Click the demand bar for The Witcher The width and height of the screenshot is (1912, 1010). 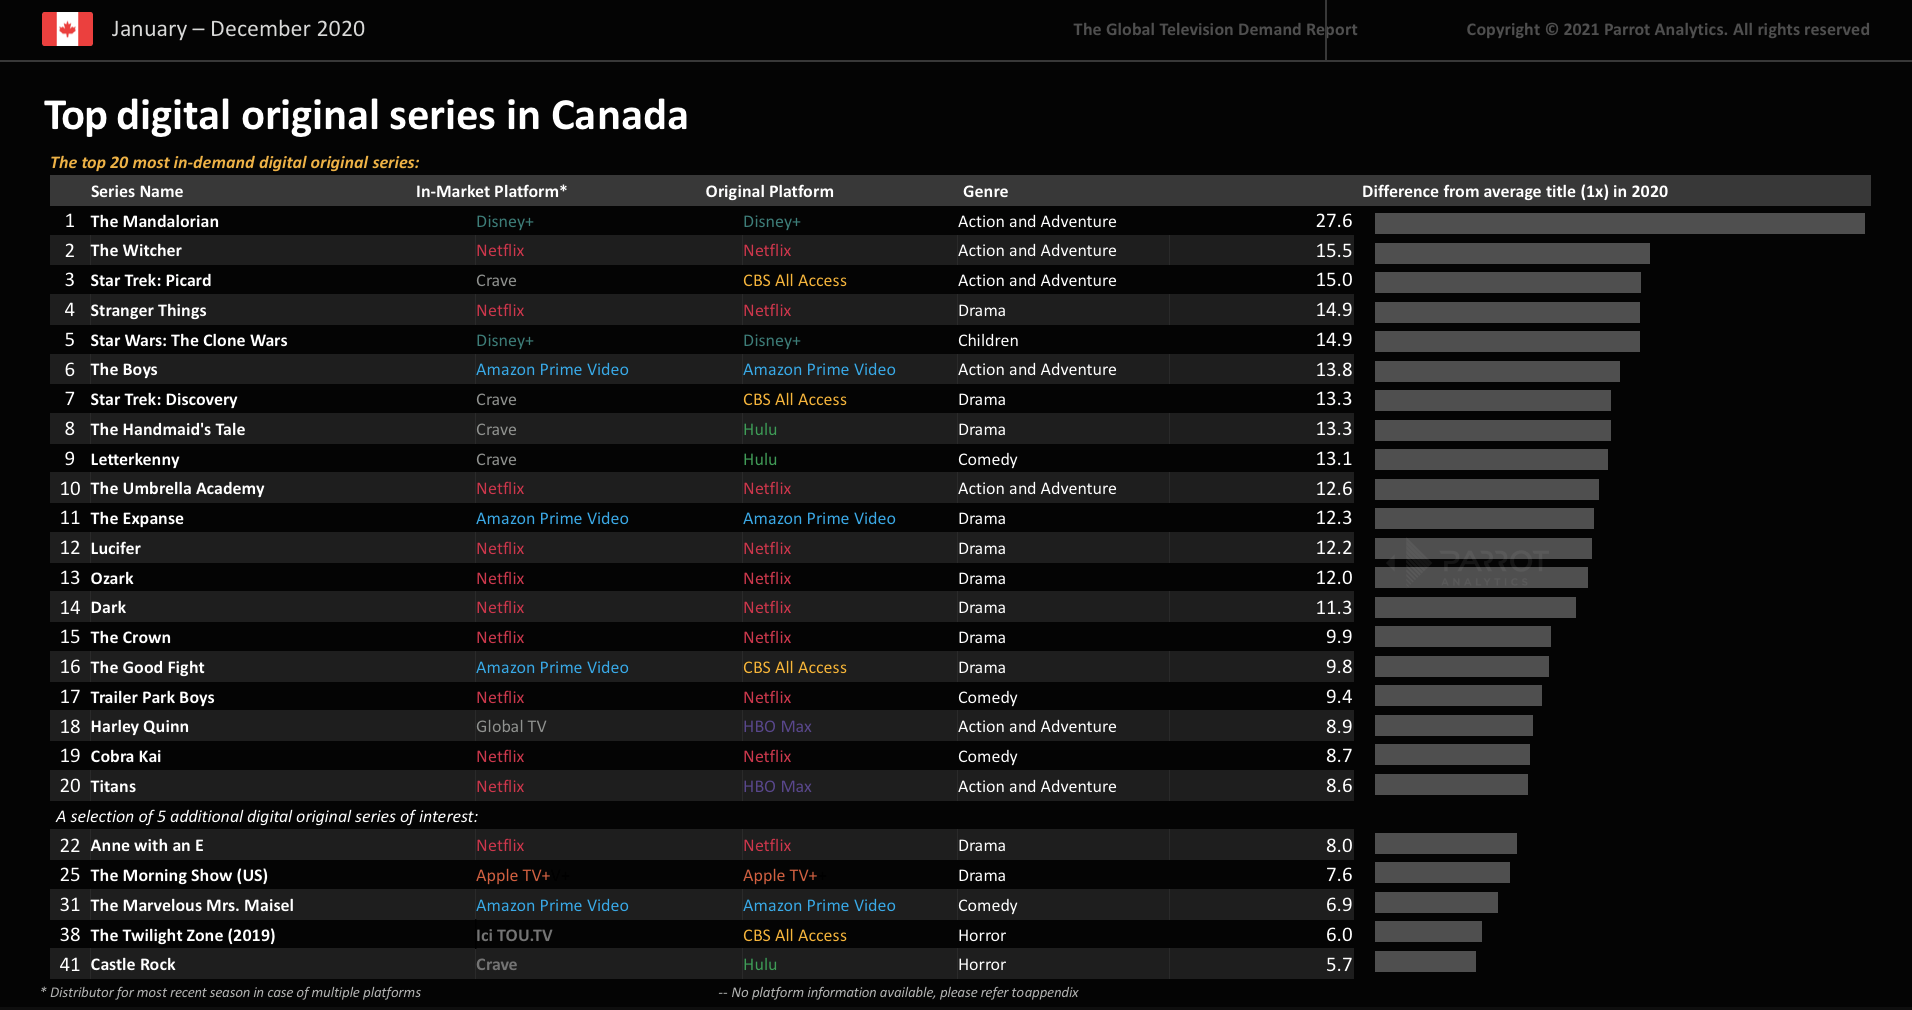coord(1512,253)
